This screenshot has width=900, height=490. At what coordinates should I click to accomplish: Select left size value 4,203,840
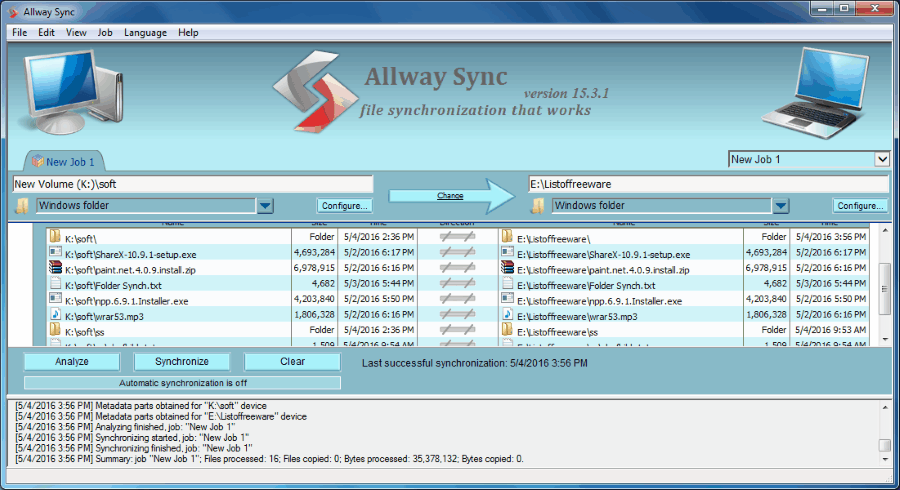click(314, 299)
